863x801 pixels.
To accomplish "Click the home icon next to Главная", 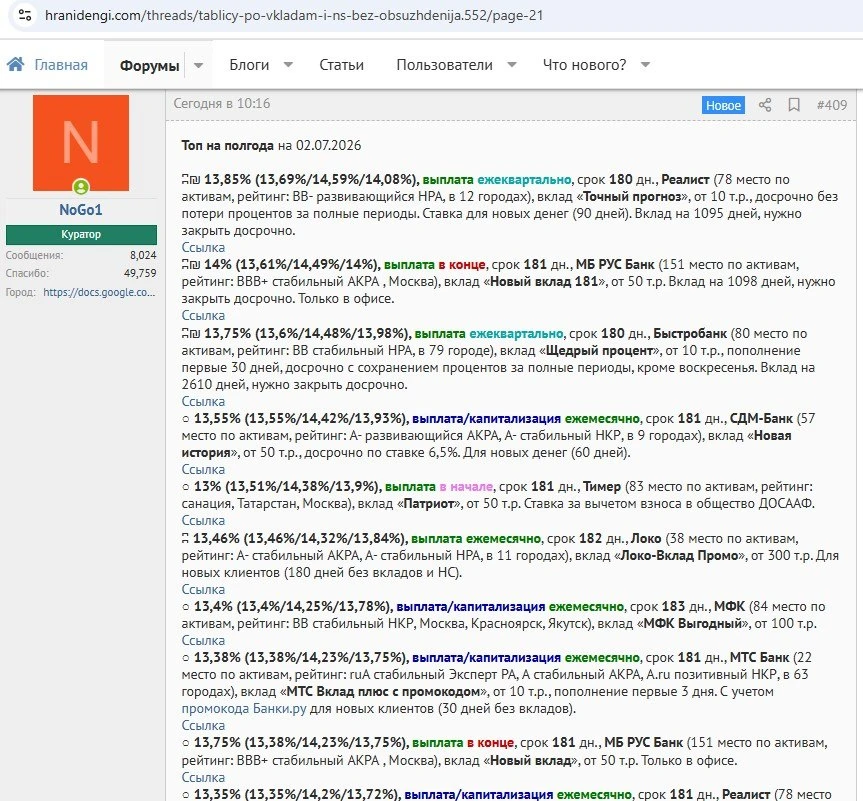I will point(15,64).
